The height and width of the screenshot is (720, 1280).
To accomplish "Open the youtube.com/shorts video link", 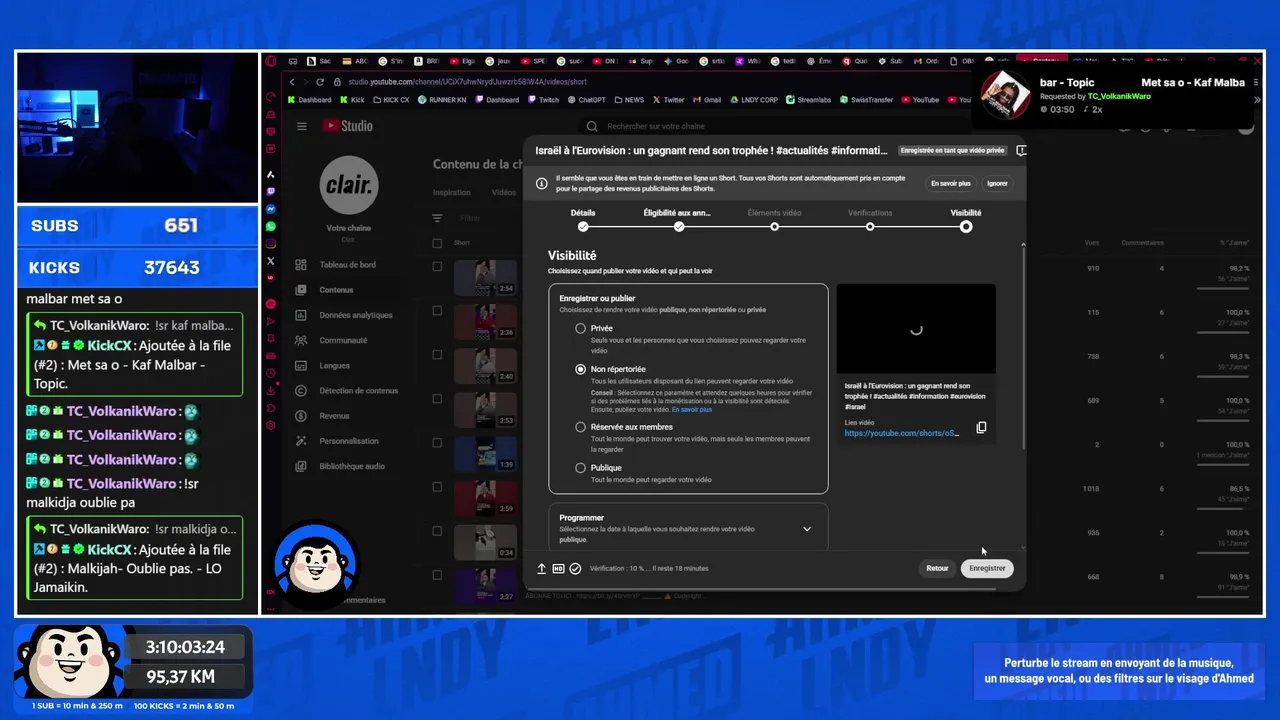I will pos(901,433).
